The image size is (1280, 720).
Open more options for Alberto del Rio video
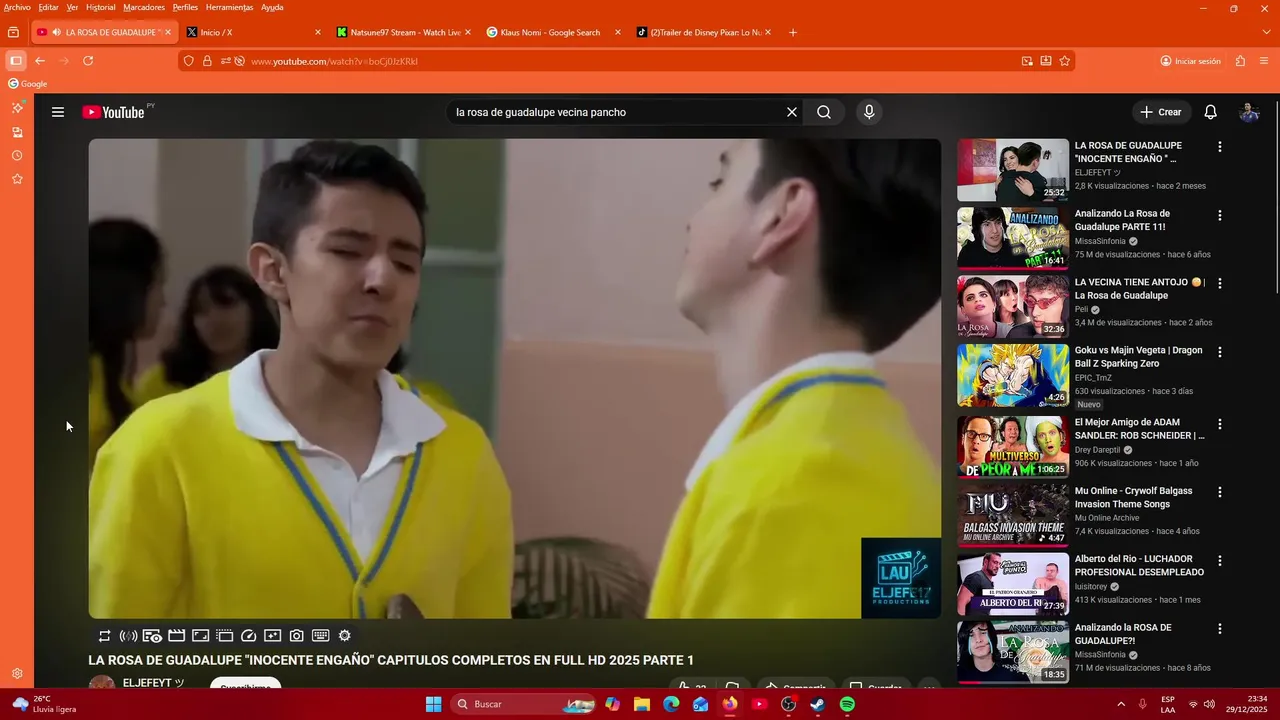coord(1219,560)
